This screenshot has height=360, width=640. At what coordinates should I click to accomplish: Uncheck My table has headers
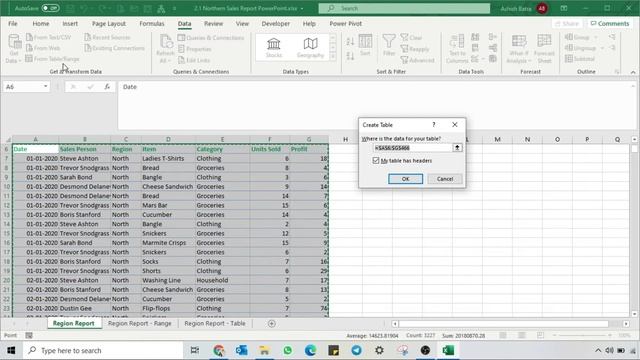376,161
